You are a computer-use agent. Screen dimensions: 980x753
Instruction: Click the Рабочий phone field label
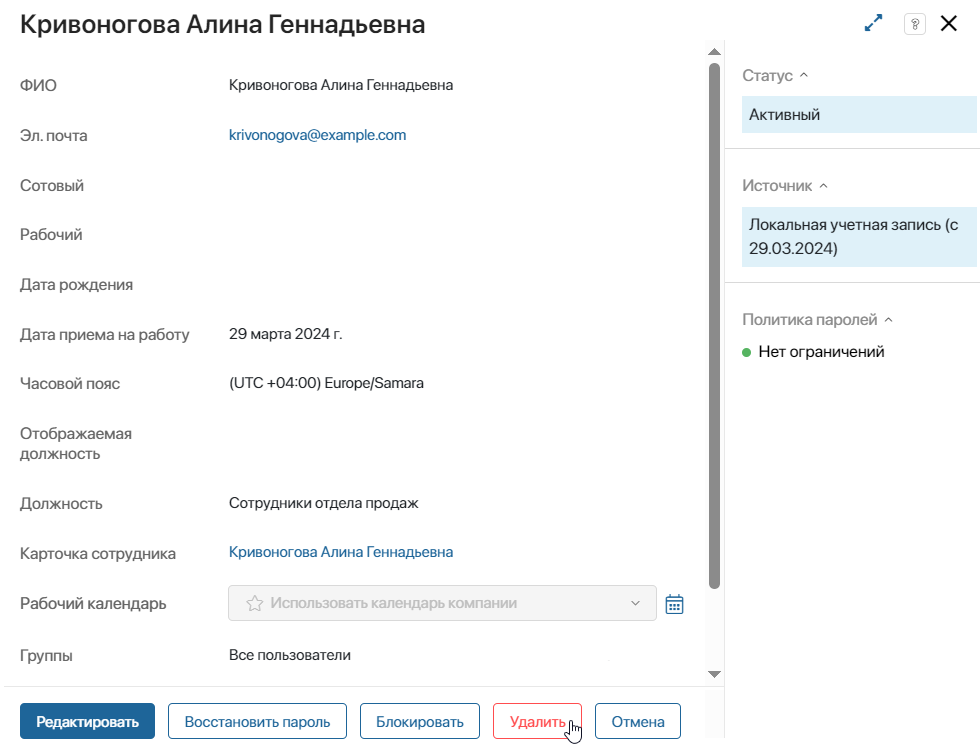[51, 234]
